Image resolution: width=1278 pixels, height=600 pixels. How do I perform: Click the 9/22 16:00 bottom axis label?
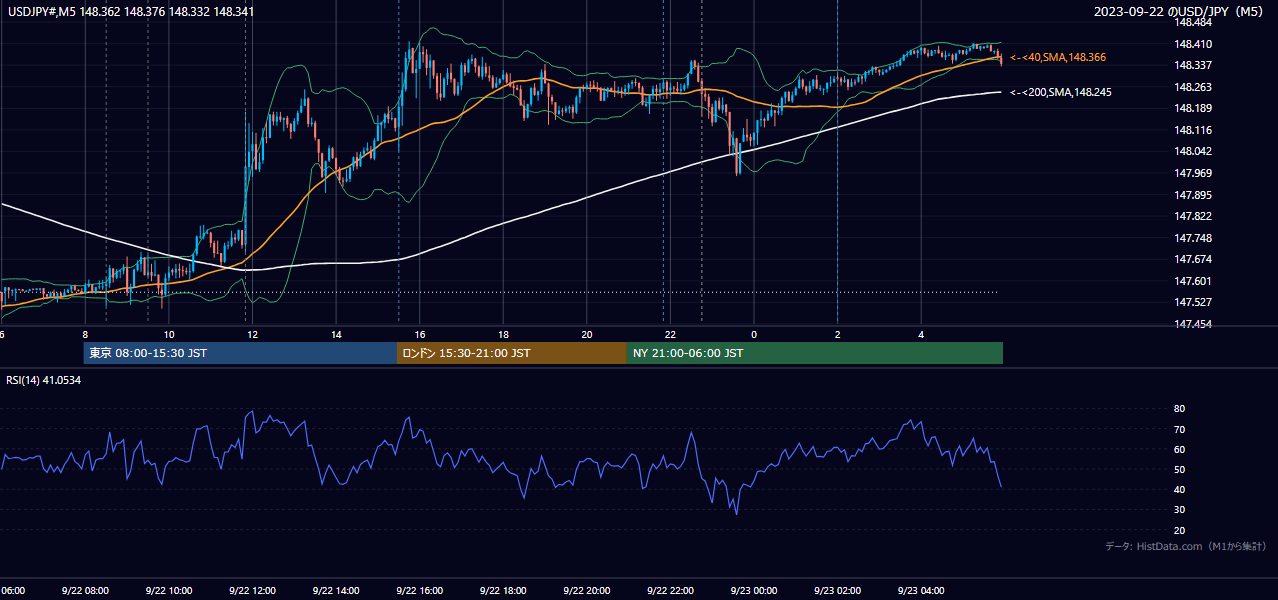[420, 590]
